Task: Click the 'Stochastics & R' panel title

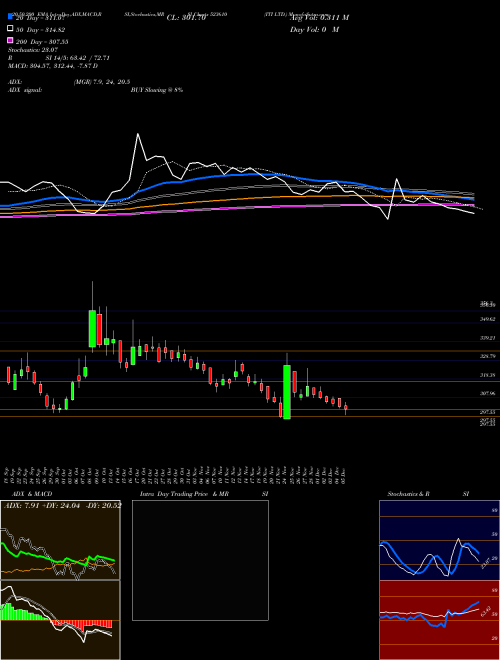Action: click(x=408, y=494)
